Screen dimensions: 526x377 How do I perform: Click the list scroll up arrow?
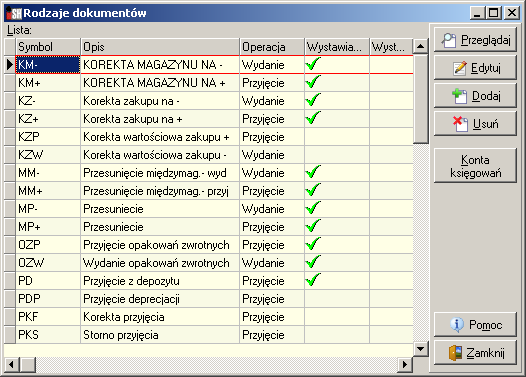[x=421, y=46]
